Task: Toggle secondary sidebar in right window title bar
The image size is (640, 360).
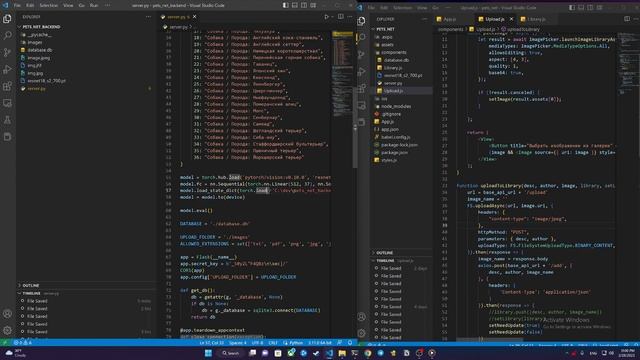Action: click(x=590, y=7)
